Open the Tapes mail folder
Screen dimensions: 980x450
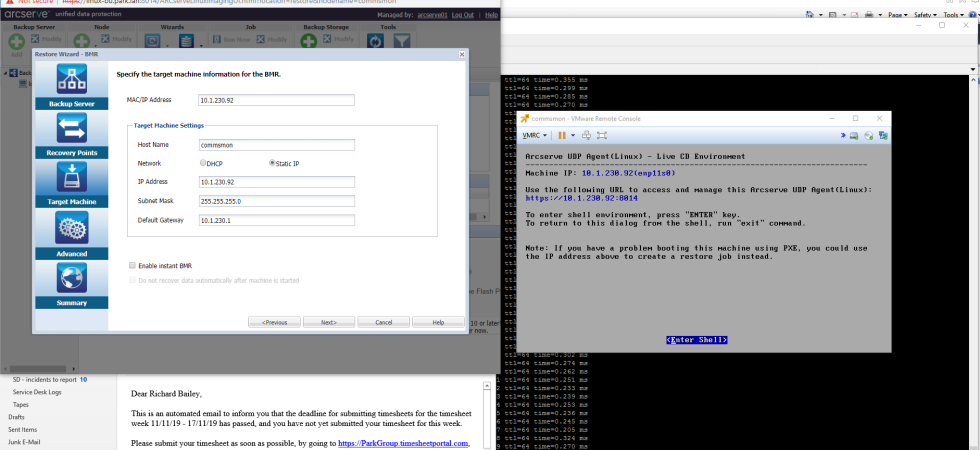[21, 404]
